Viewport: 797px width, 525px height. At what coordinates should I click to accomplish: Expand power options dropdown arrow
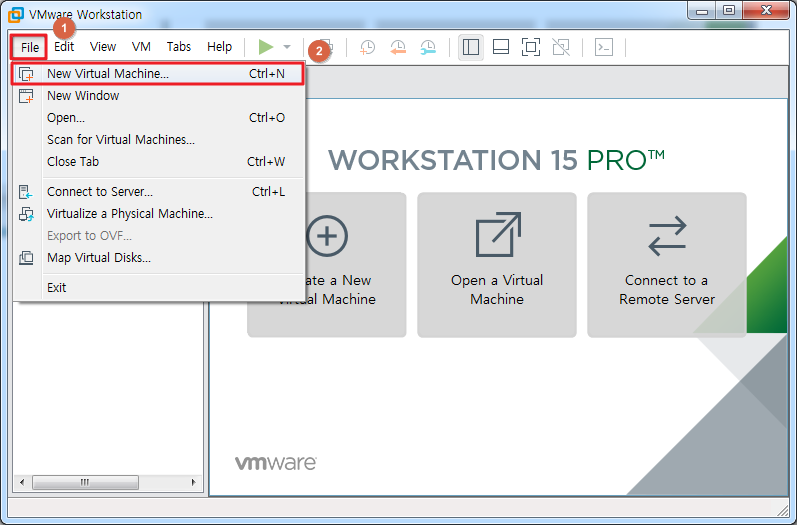point(287,47)
